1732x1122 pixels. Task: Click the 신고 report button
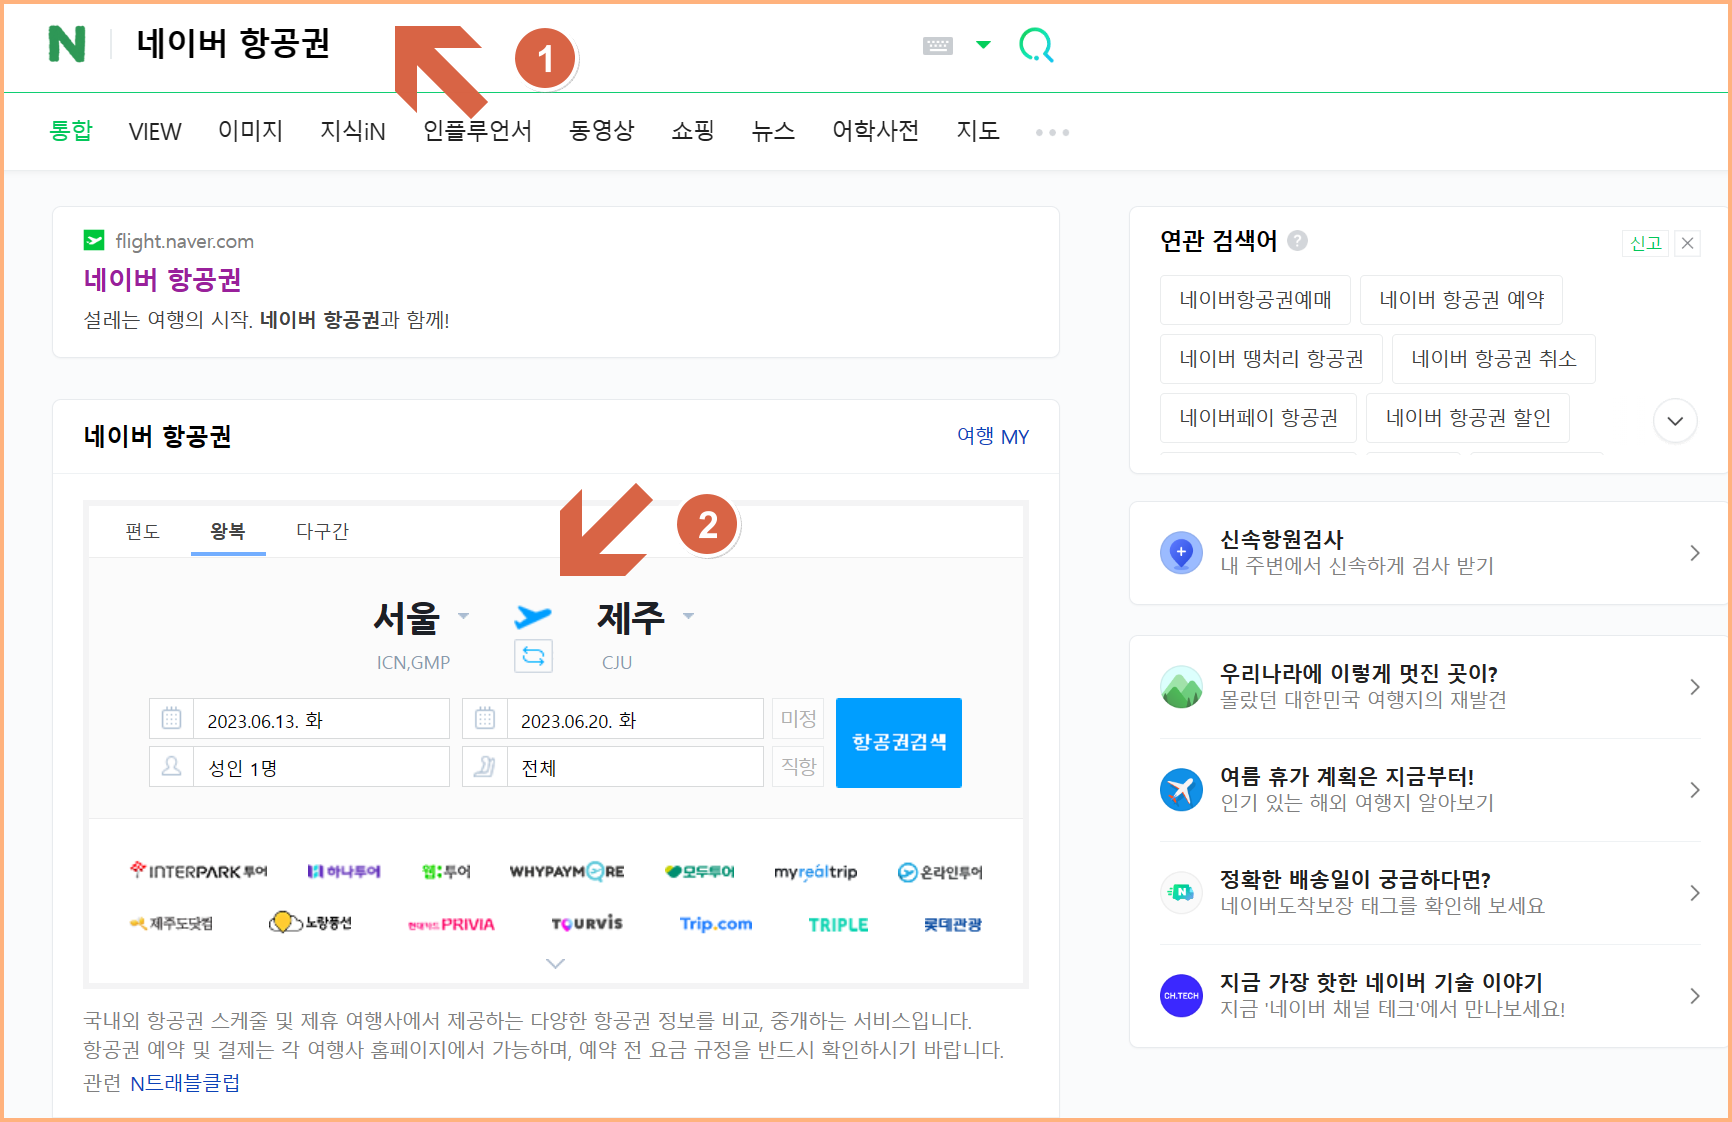click(x=1645, y=243)
